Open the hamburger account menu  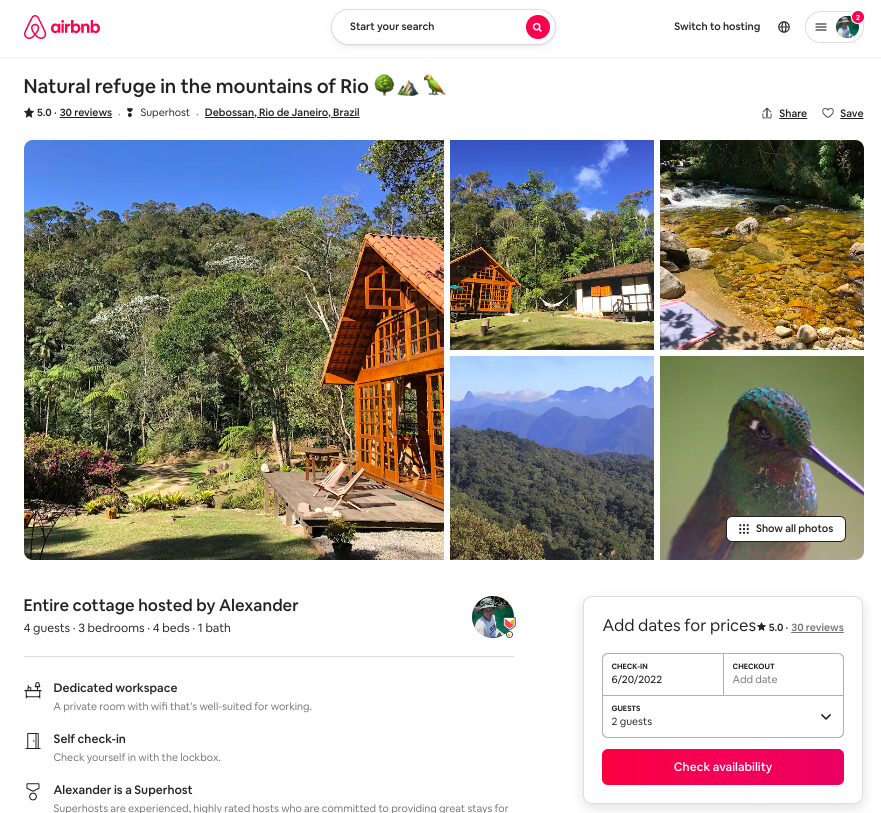820,27
